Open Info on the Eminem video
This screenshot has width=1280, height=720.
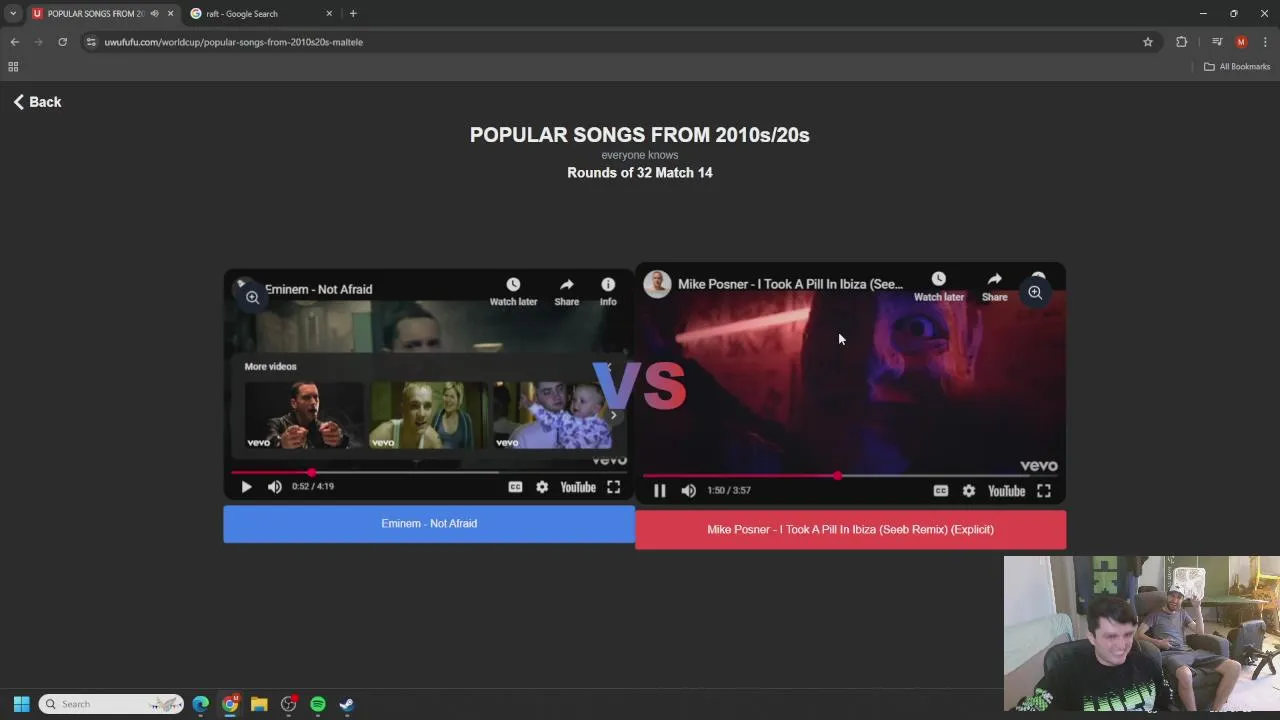(608, 291)
